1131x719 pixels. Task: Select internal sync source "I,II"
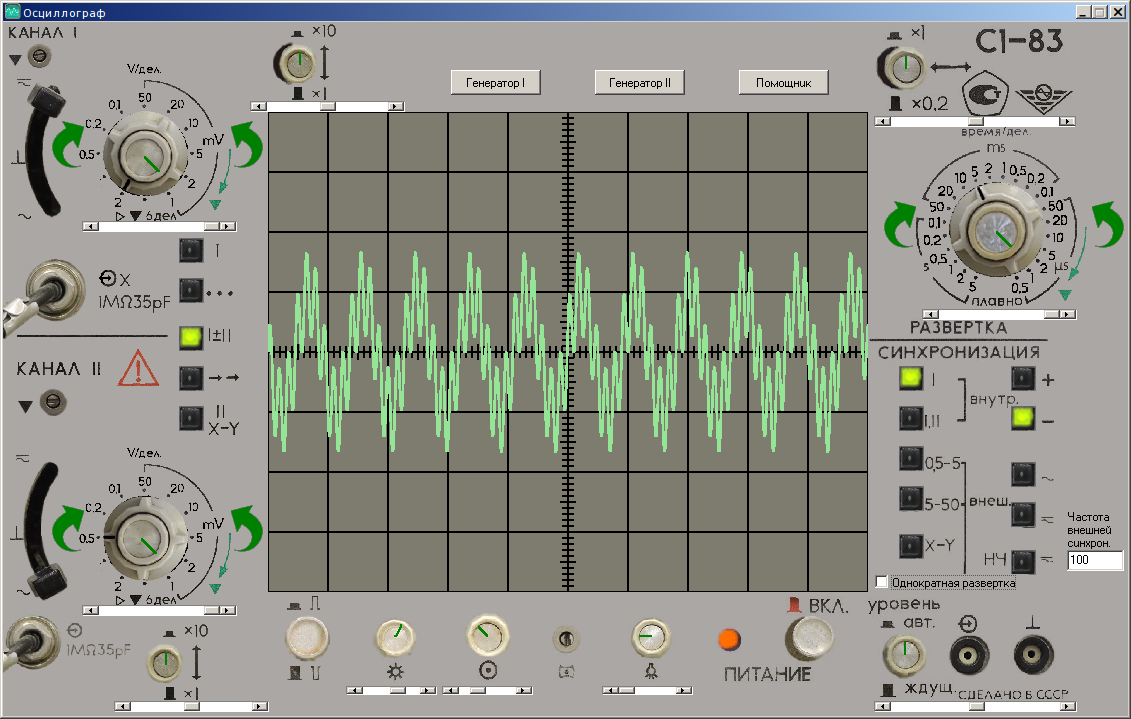pyautogui.click(x=911, y=419)
